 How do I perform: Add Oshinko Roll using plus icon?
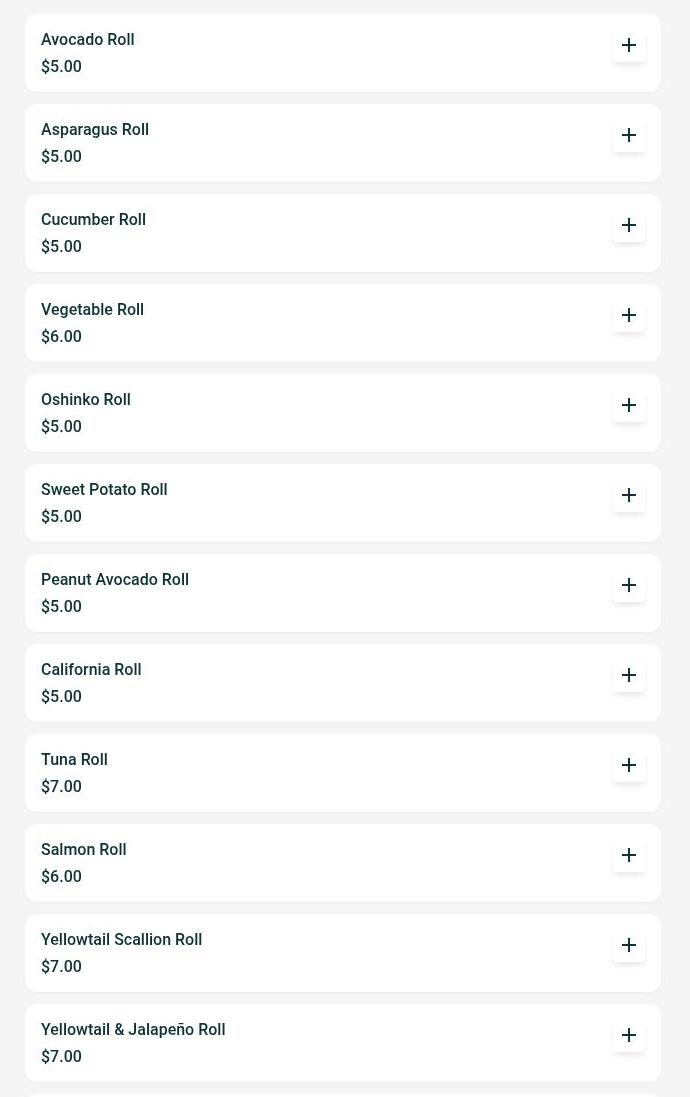[x=629, y=405]
